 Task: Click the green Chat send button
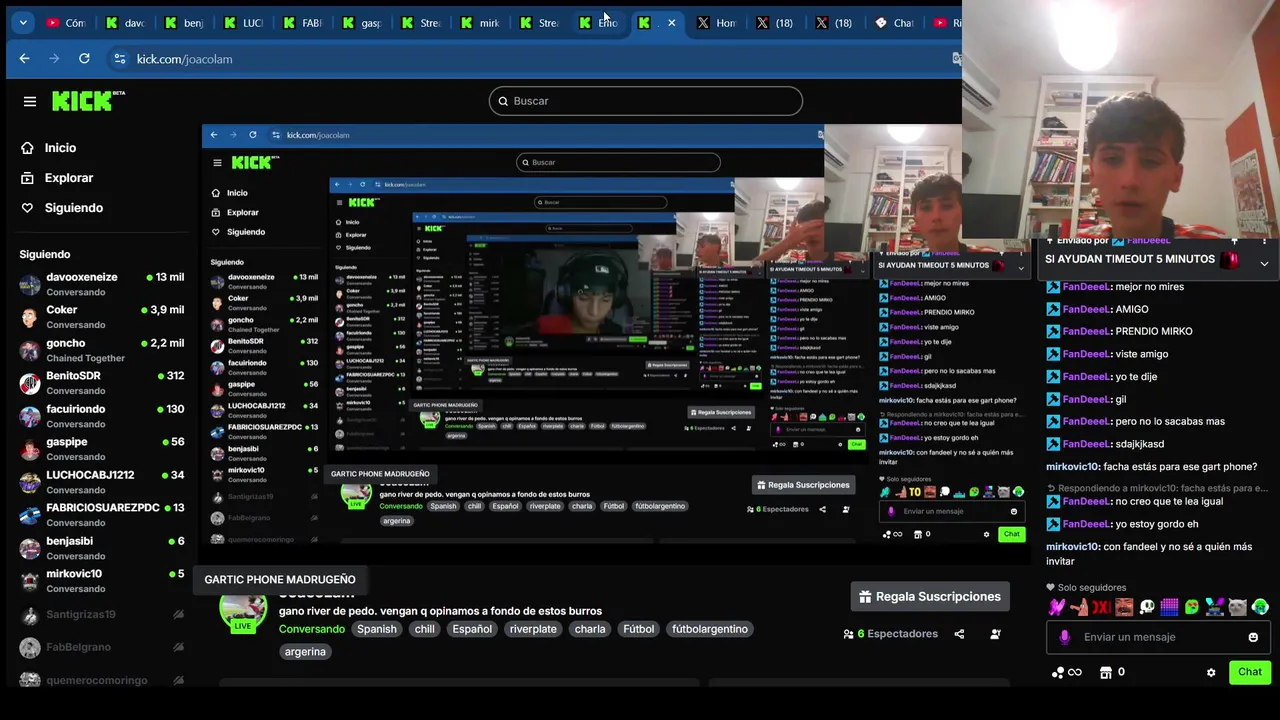coord(1250,672)
